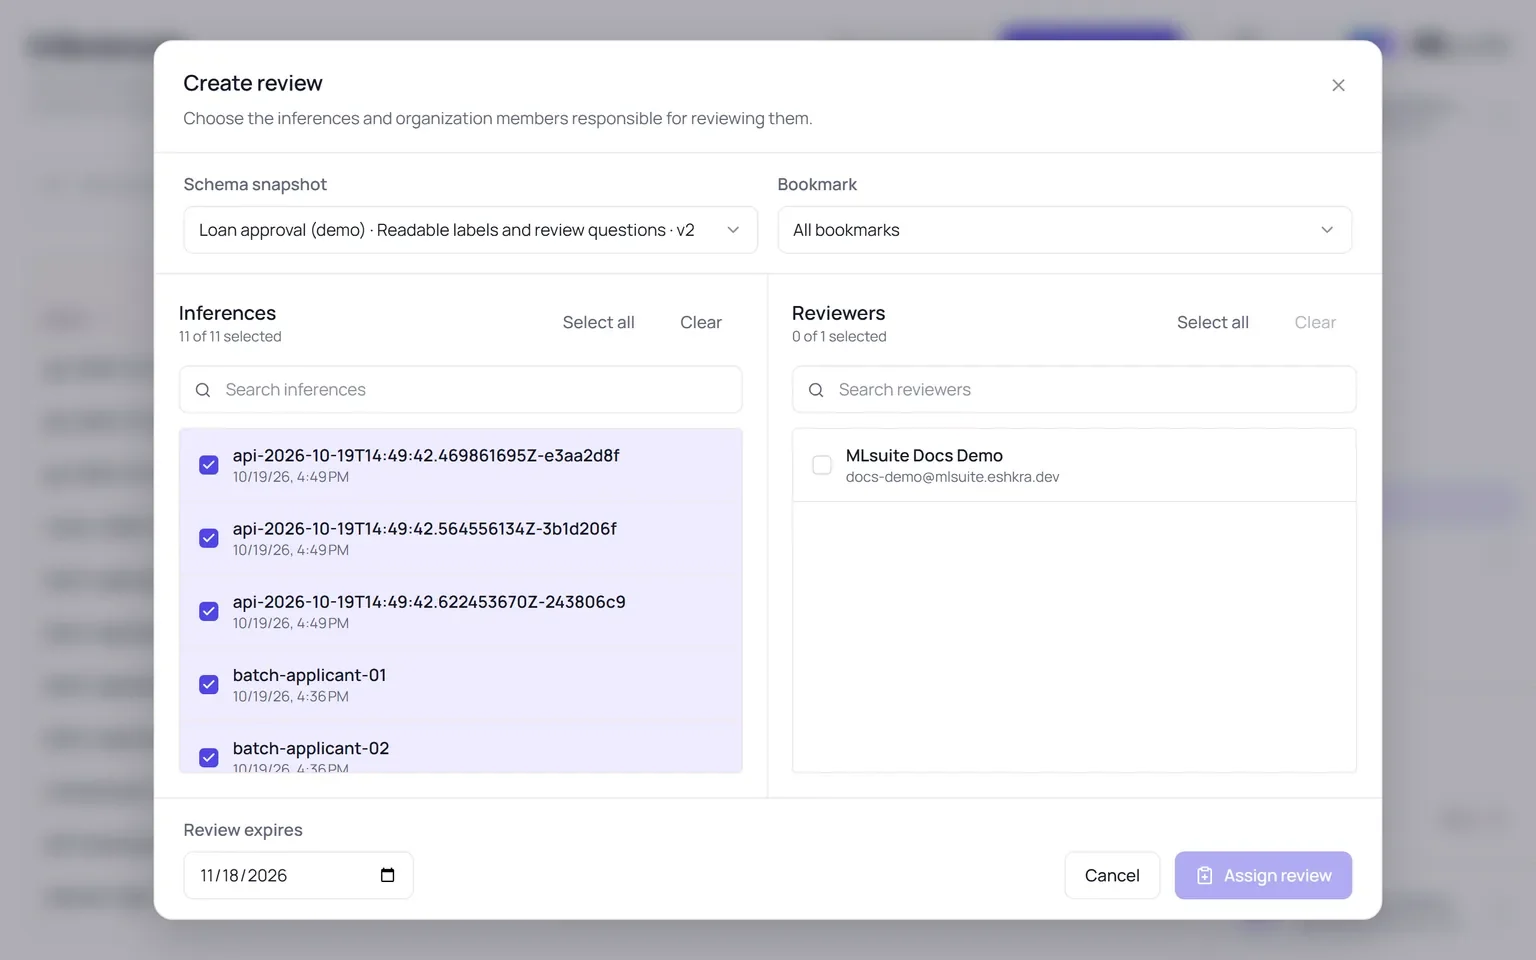
Task: Focus the Search inferences field
Action: click(461, 390)
